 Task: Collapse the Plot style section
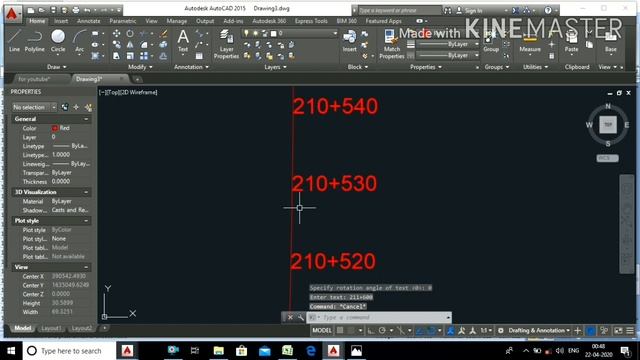[x=86, y=221]
